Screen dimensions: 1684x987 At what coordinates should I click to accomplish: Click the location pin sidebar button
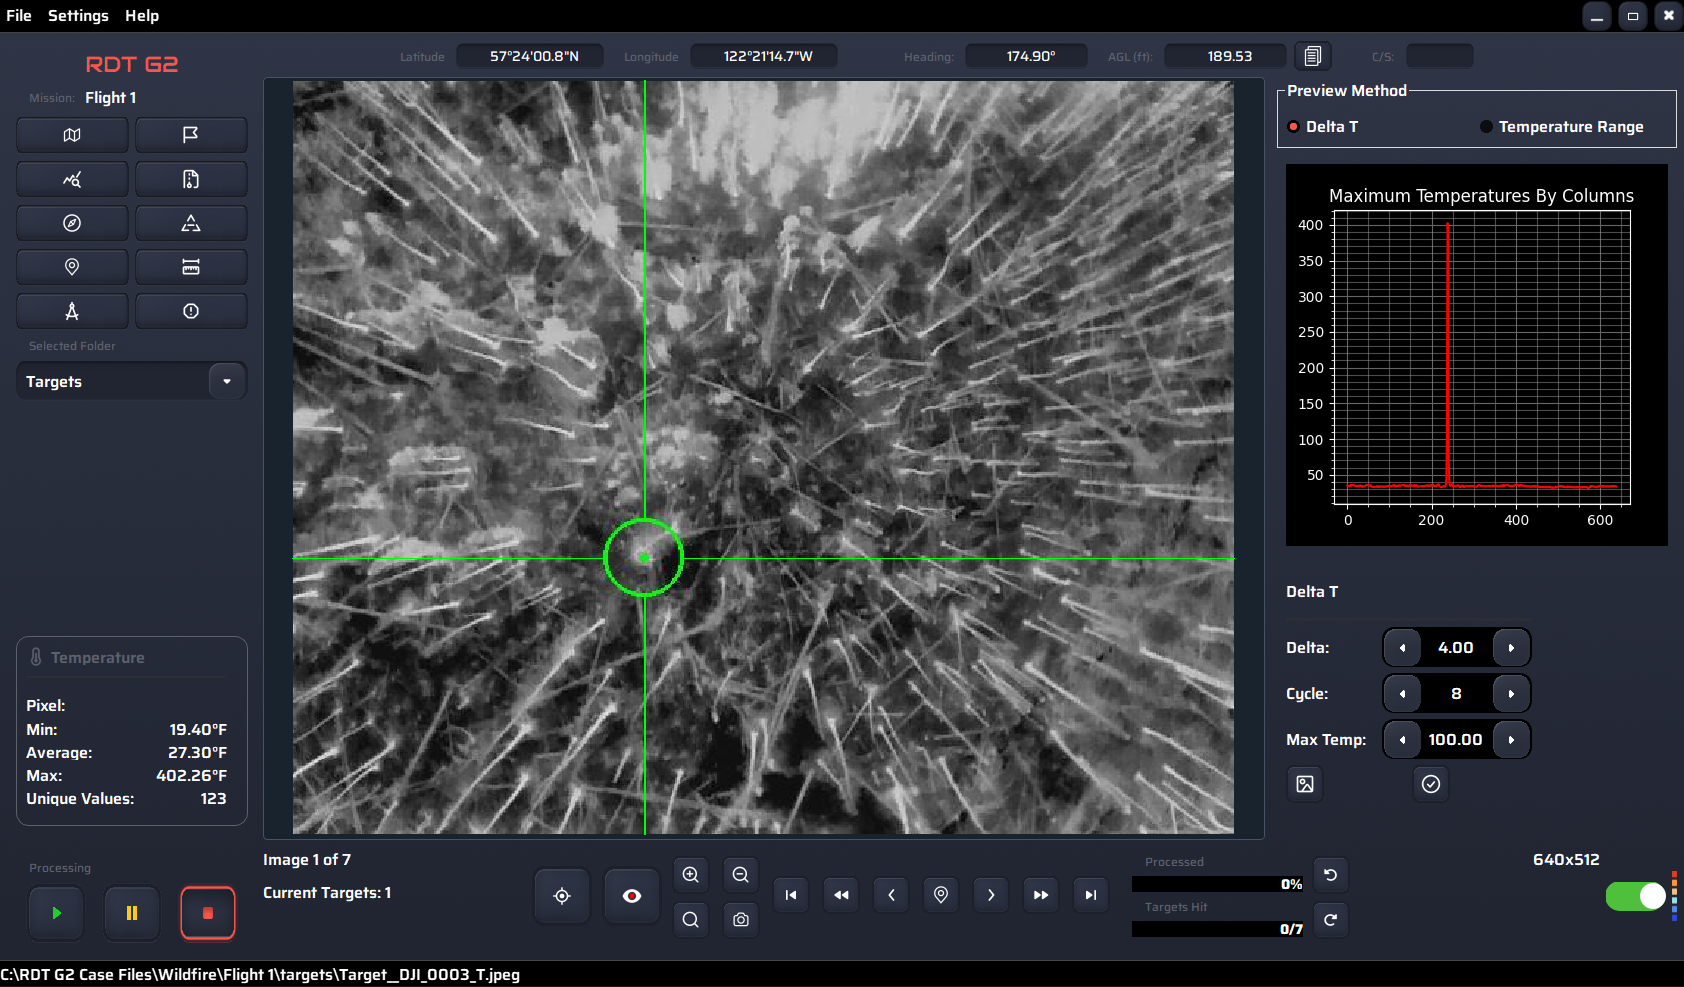pos(72,267)
